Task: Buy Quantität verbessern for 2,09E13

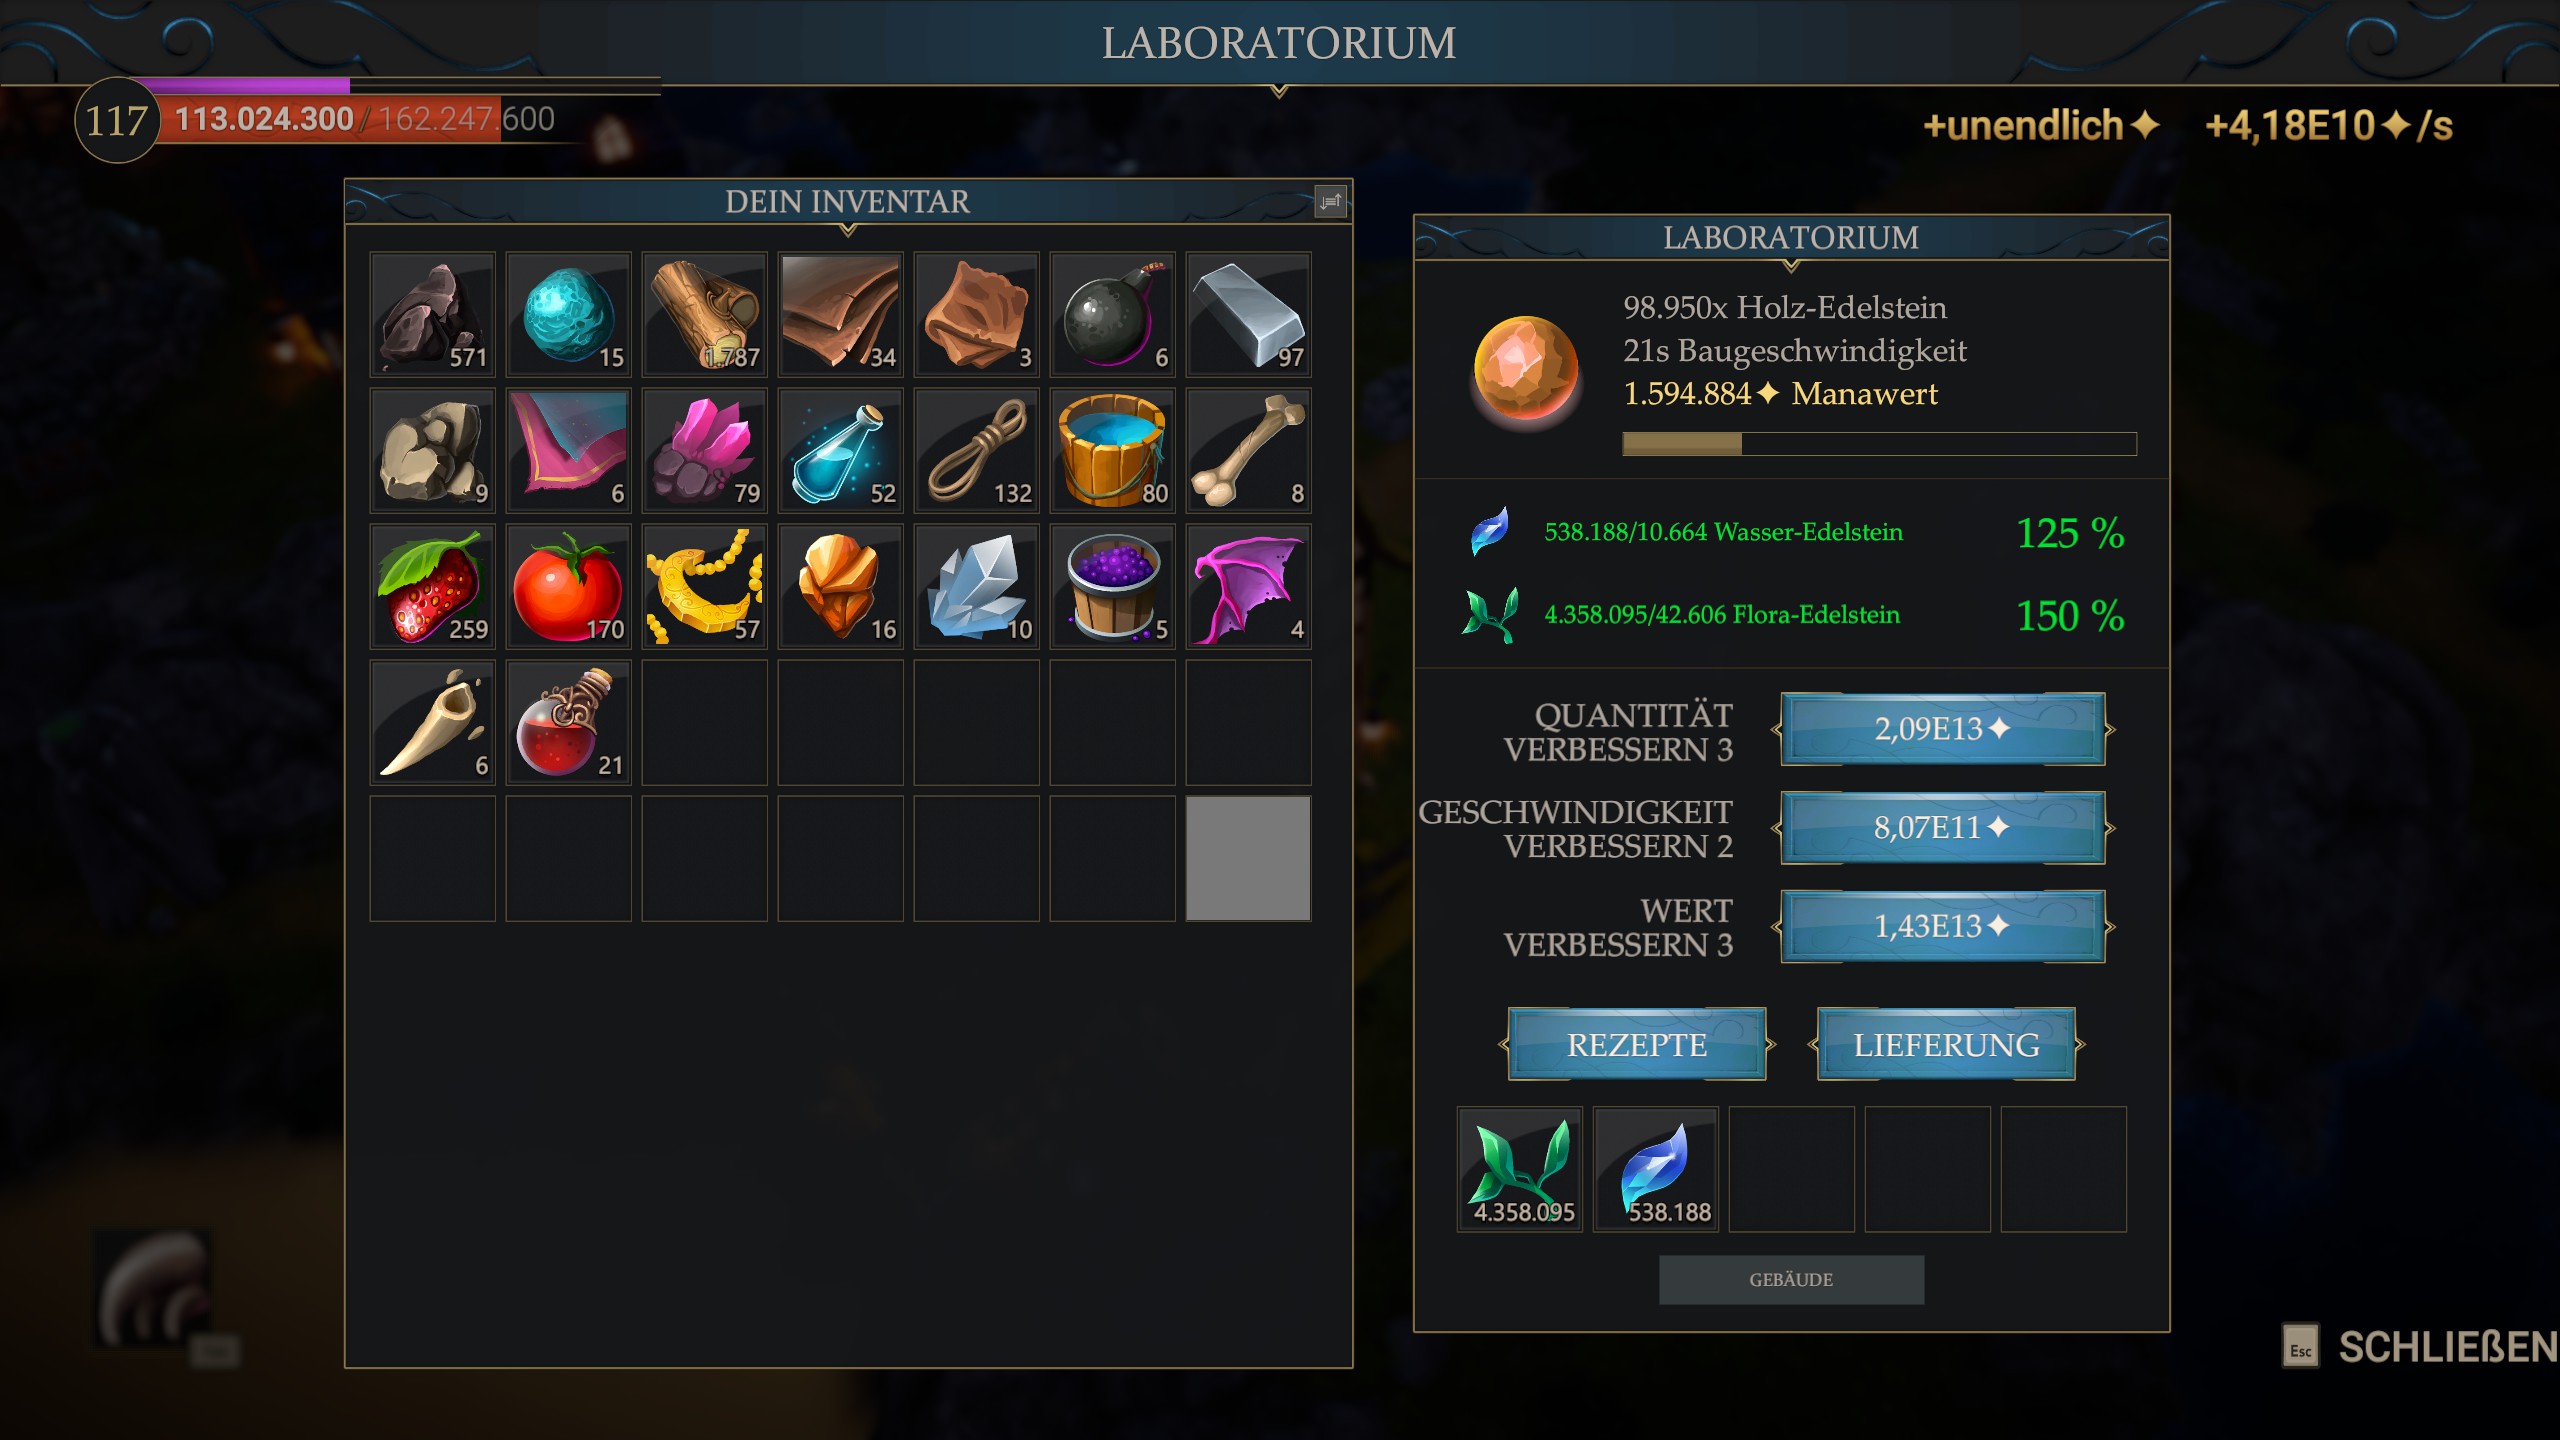Action: point(1943,729)
